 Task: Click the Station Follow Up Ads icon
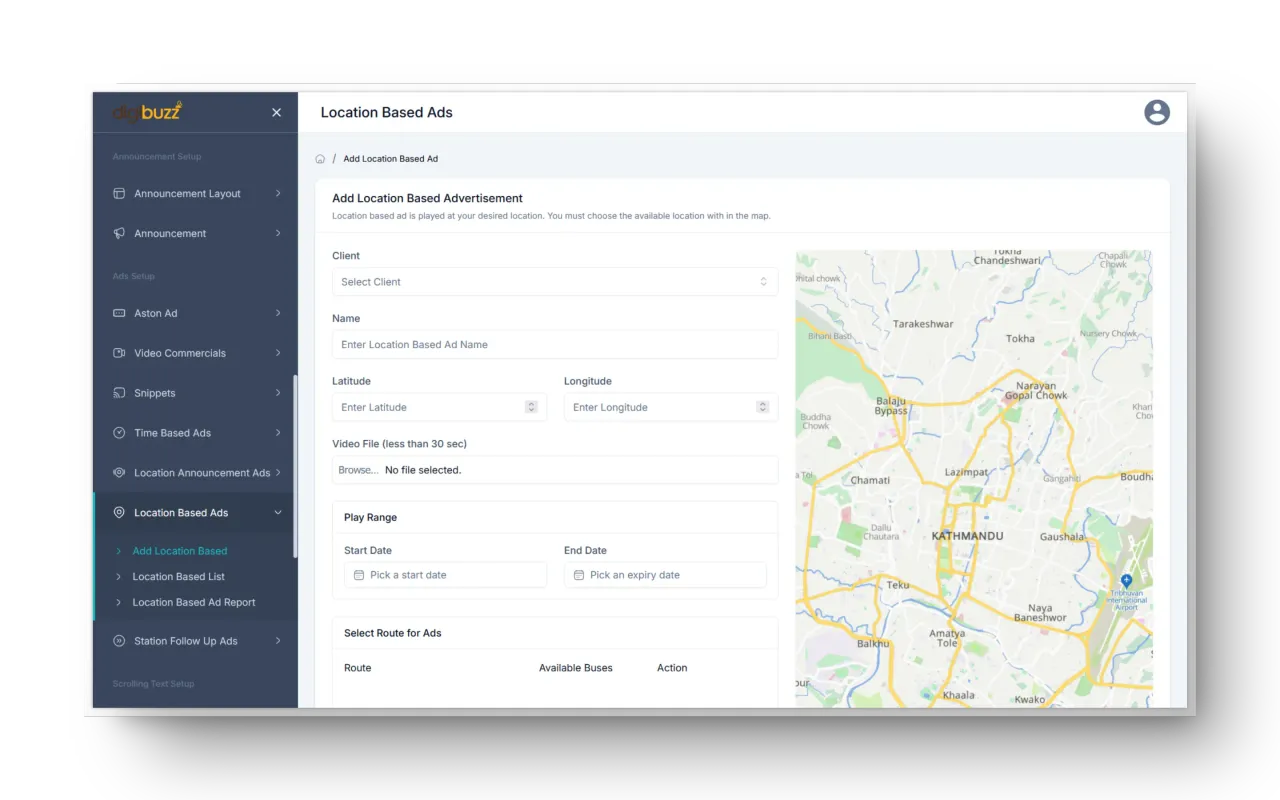(119, 641)
